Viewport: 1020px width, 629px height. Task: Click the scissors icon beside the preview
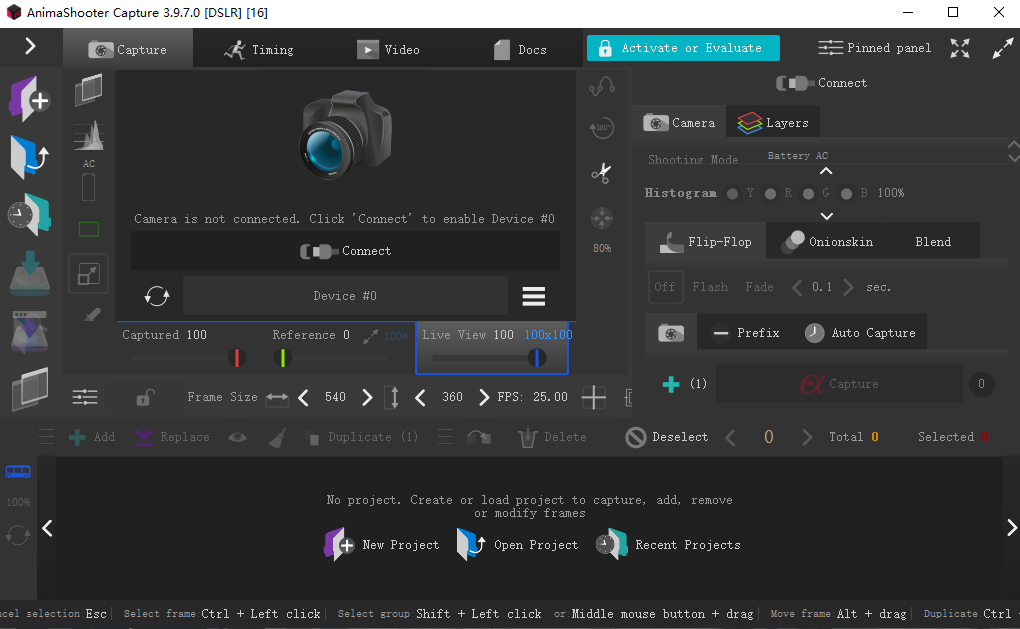(601, 172)
